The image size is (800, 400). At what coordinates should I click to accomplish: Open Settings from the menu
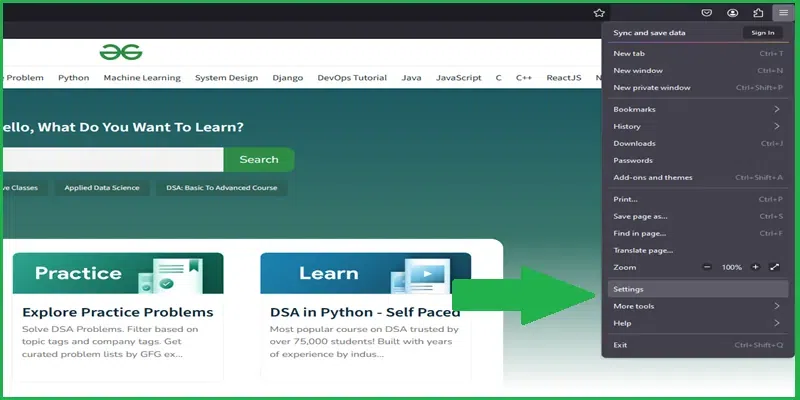pos(697,289)
